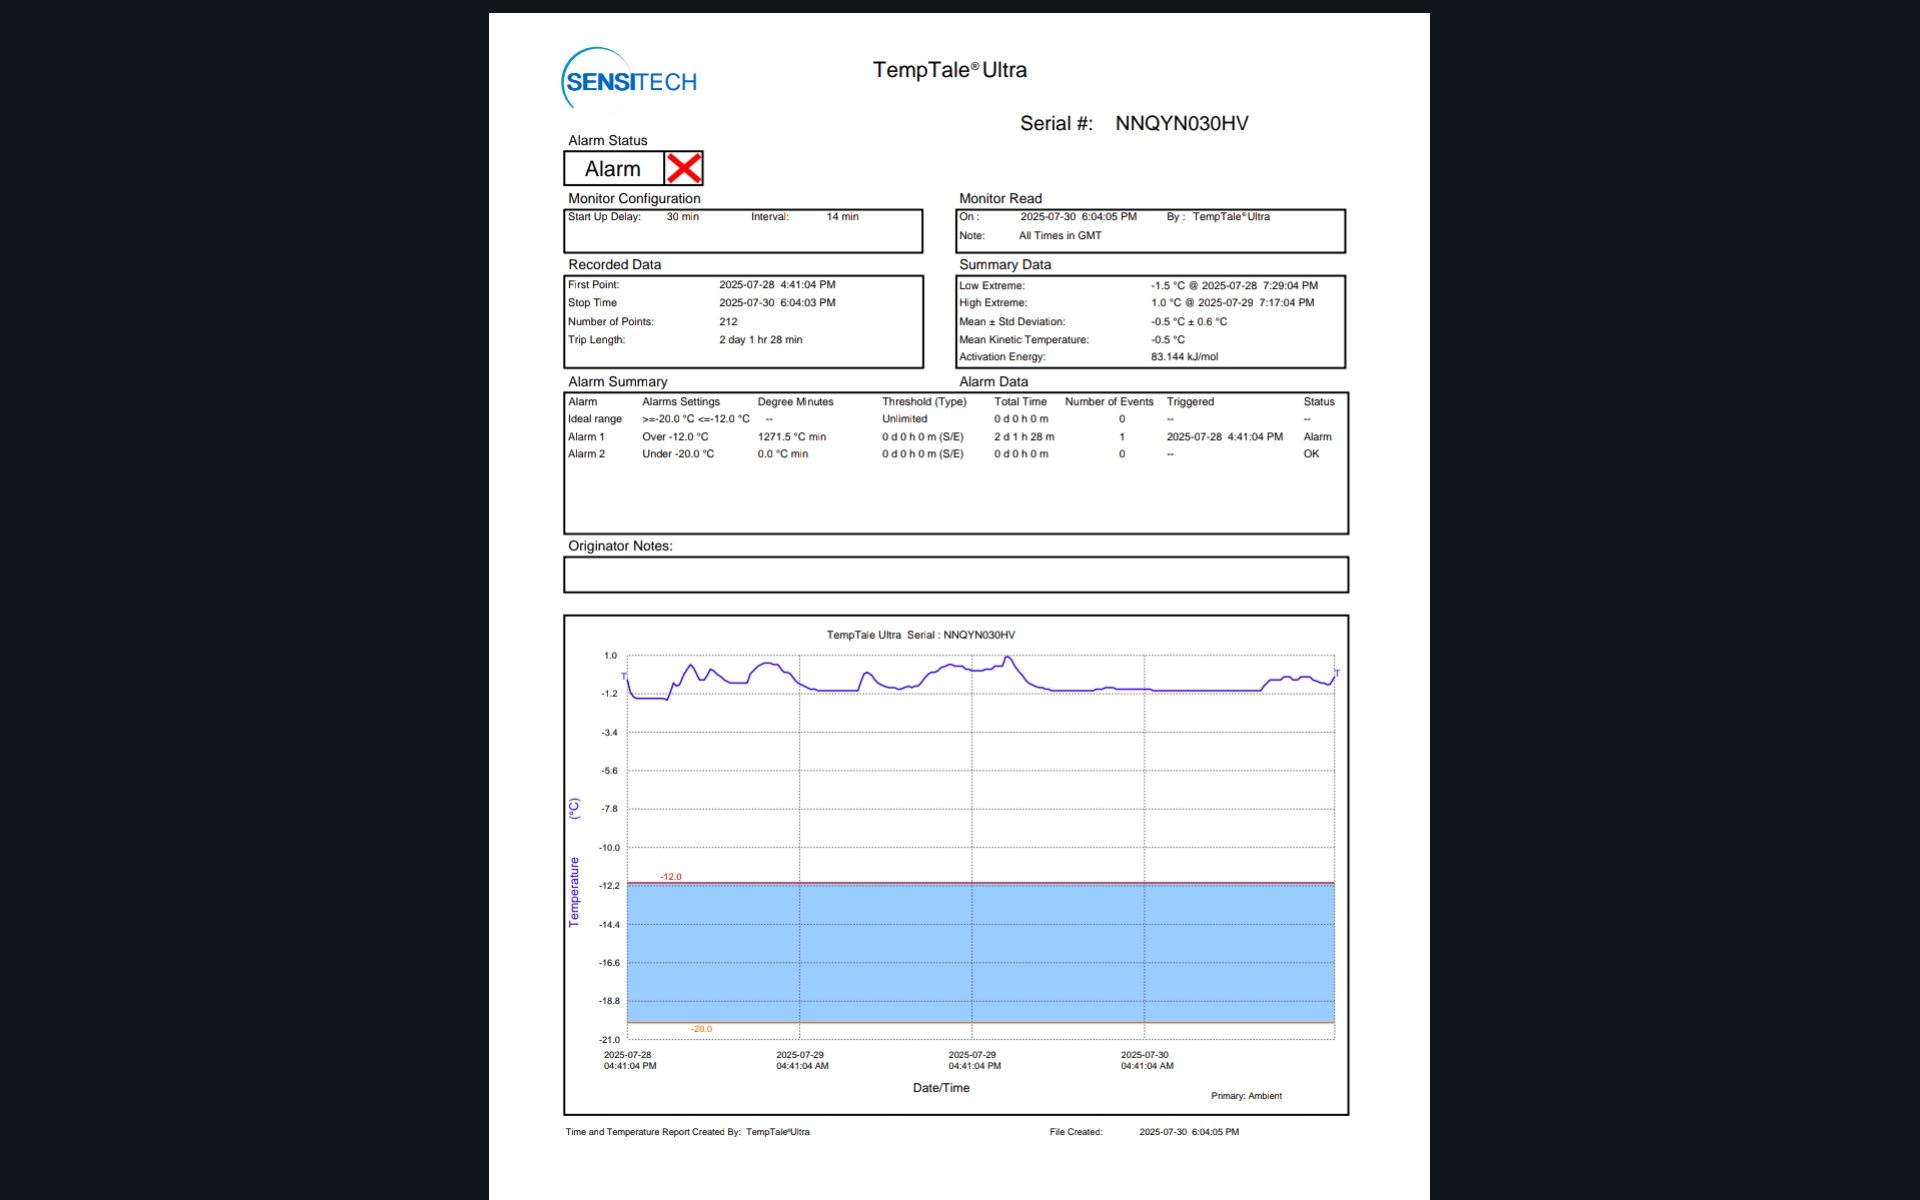Image resolution: width=1920 pixels, height=1200 pixels.
Task: Click the High Extreme value in Summary Data
Action: (x=1232, y=303)
